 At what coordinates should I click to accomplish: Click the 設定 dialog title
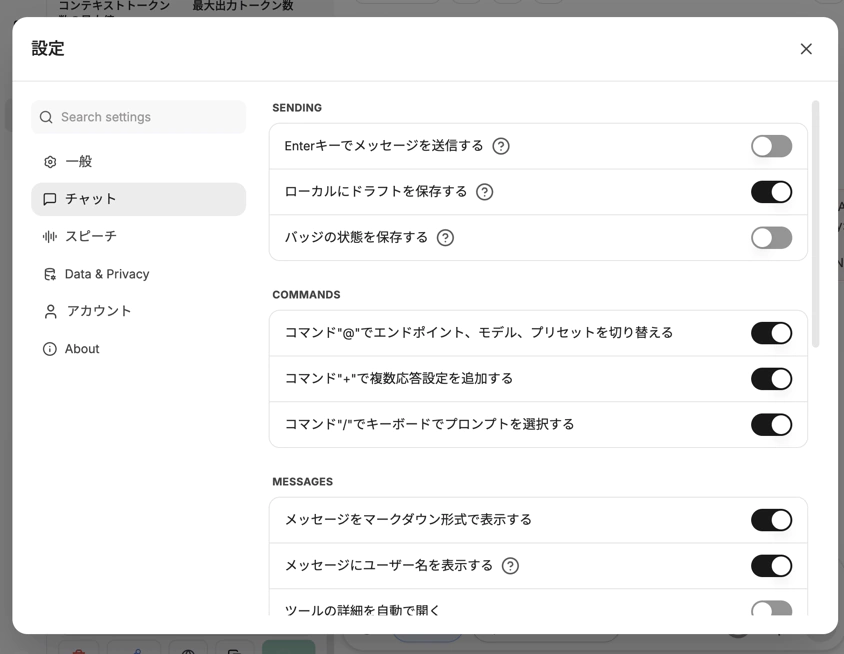click(x=48, y=48)
